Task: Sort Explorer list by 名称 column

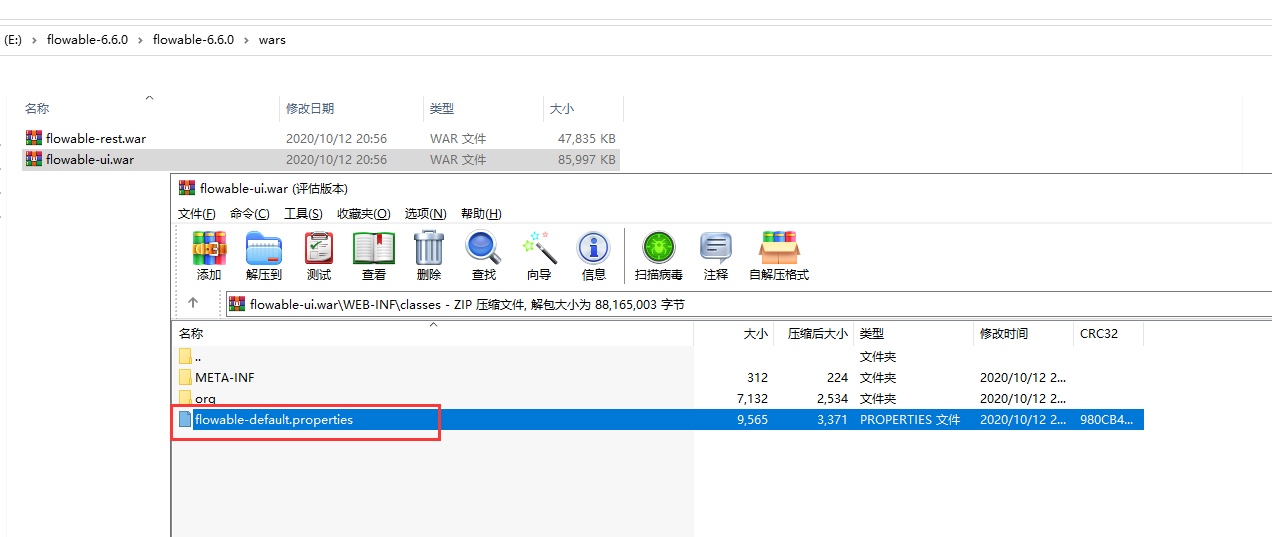Action: [150, 108]
